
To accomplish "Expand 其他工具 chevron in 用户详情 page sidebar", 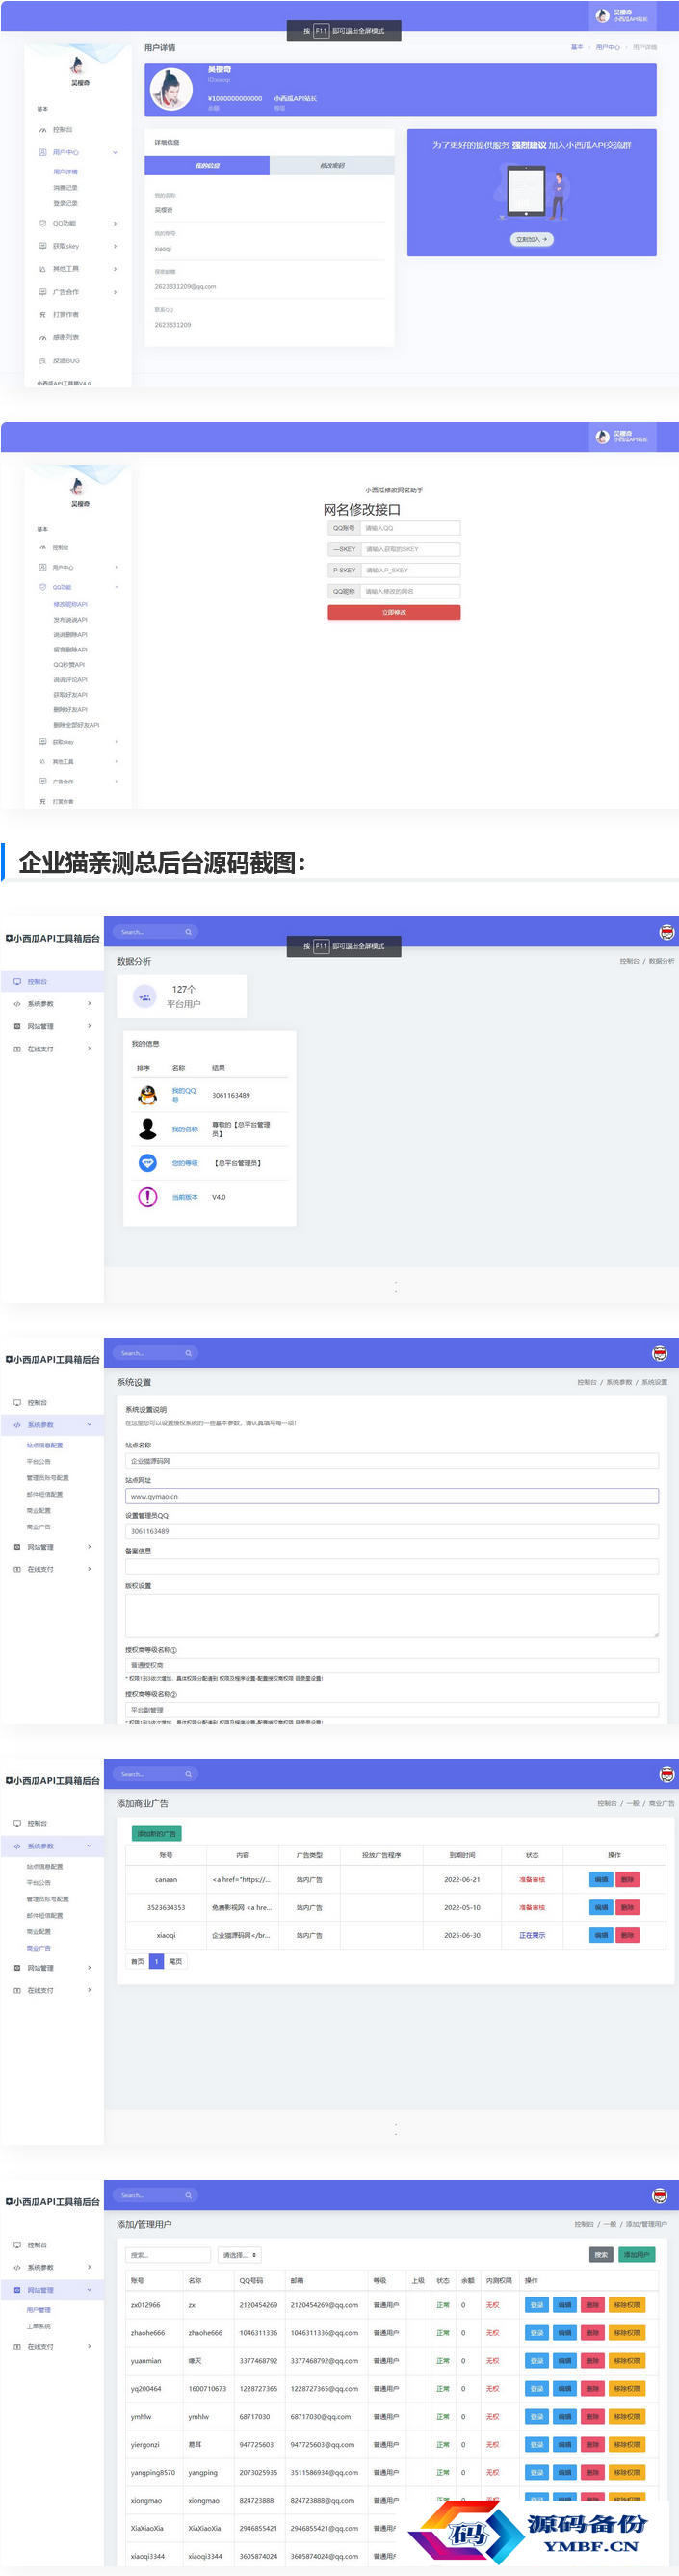I will (115, 269).
